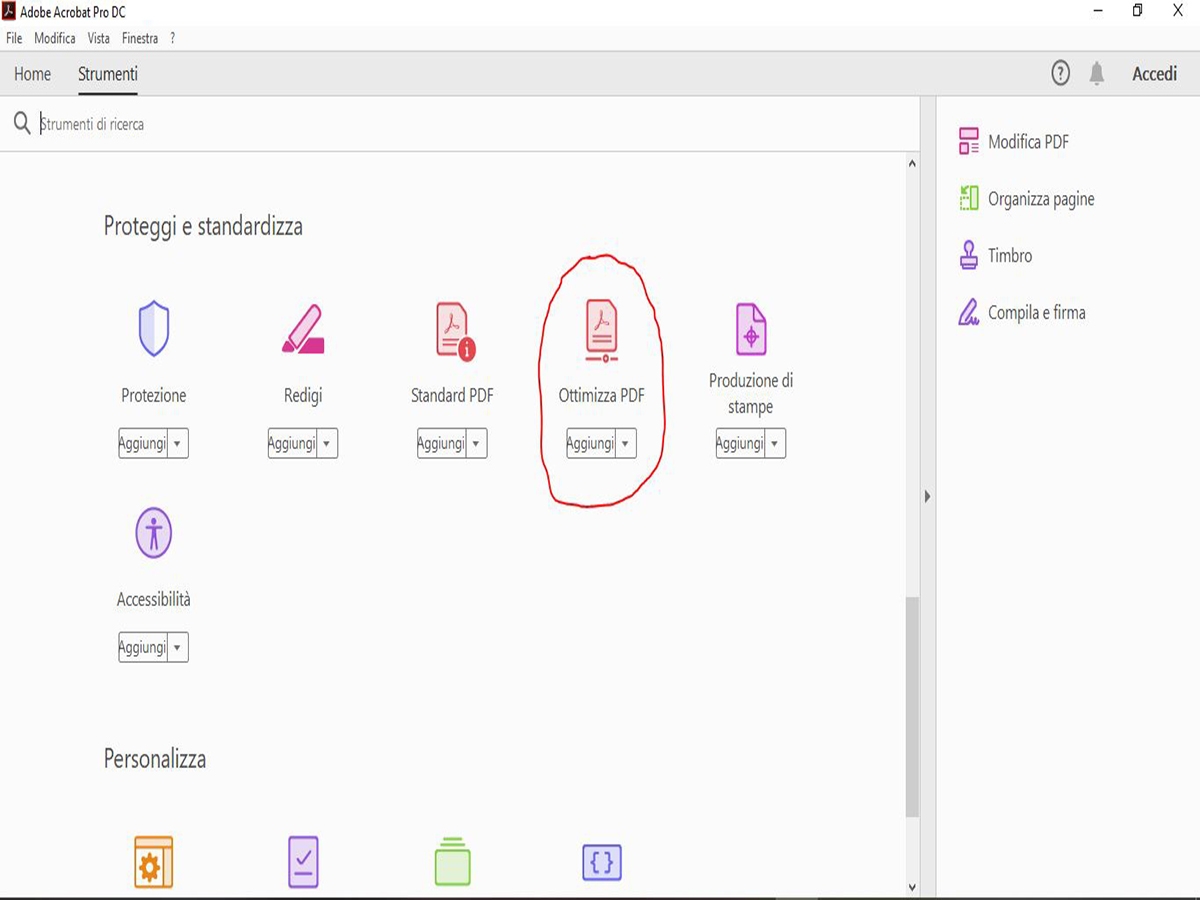Click the Compila e firma shortcut label
The image size is (1200, 900).
click(x=1036, y=313)
